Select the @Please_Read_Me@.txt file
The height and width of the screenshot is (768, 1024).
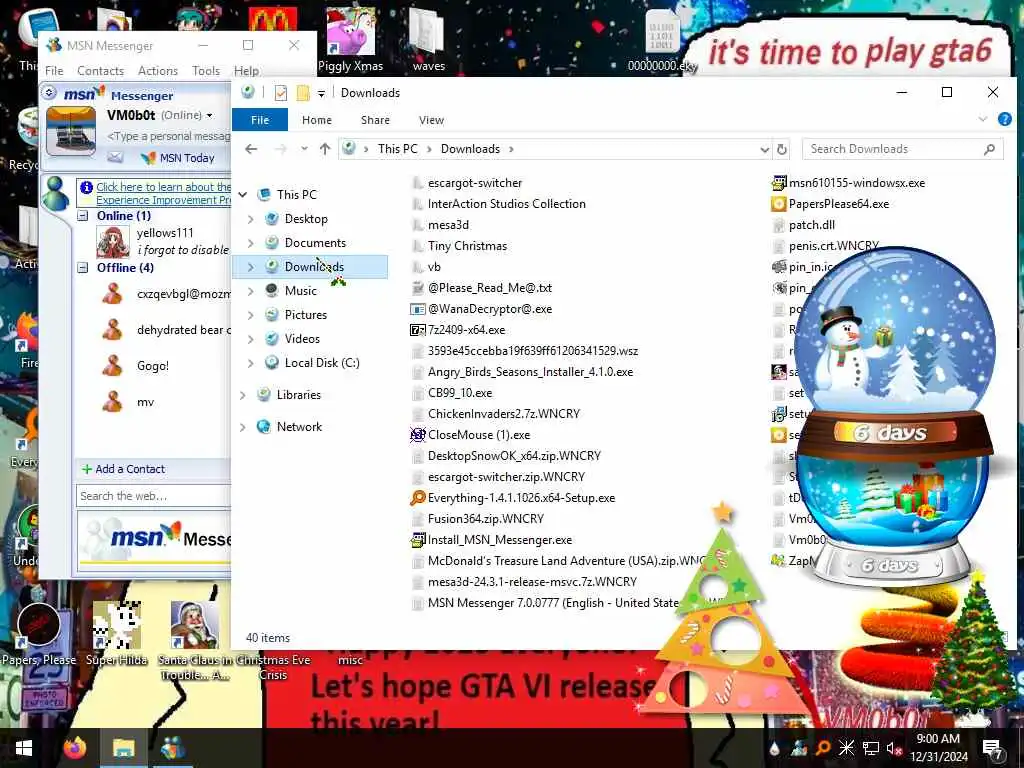click(490, 288)
